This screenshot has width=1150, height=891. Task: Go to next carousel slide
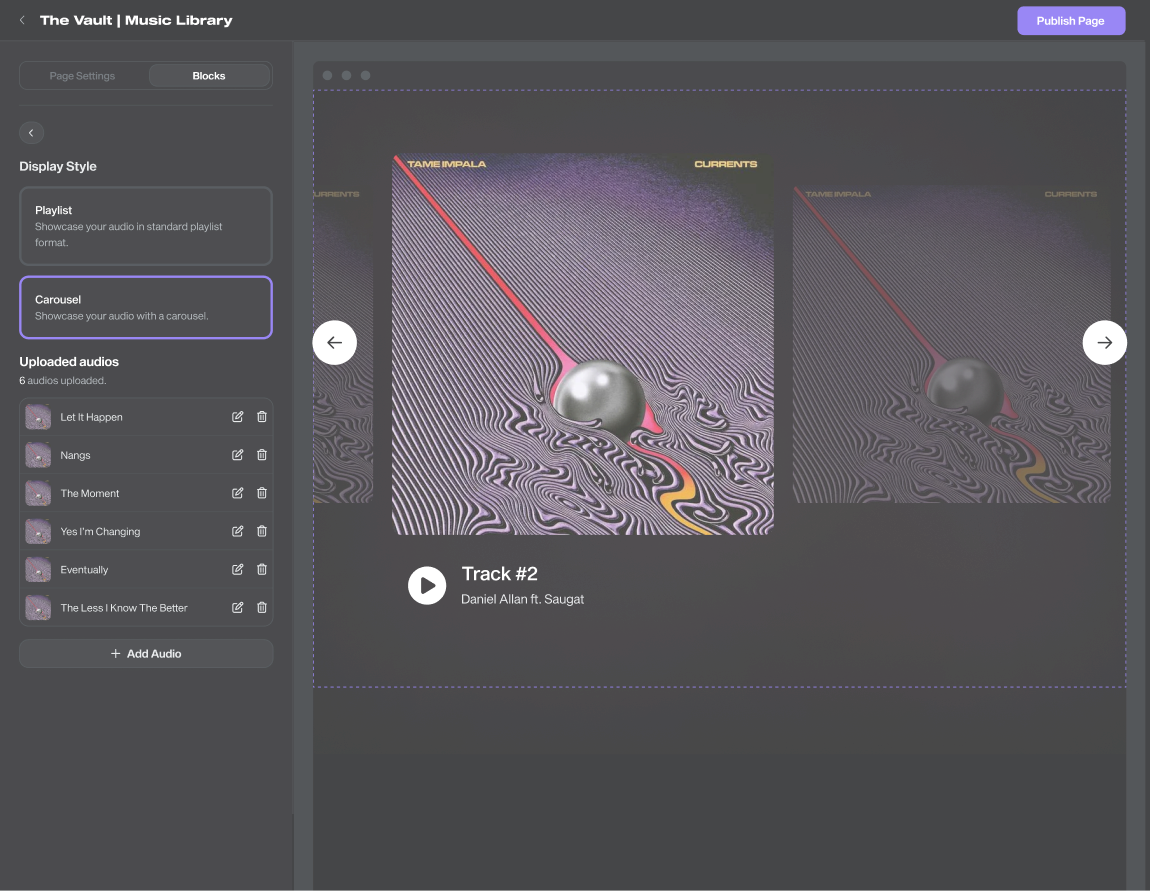[x=1105, y=342]
